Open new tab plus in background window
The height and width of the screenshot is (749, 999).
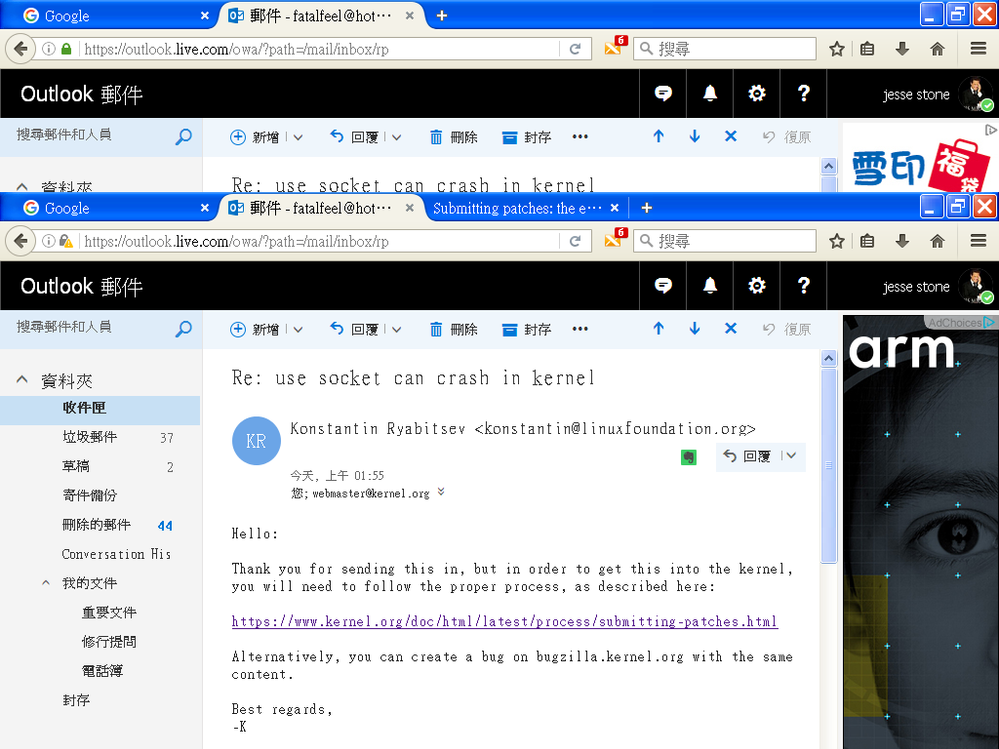click(442, 16)
